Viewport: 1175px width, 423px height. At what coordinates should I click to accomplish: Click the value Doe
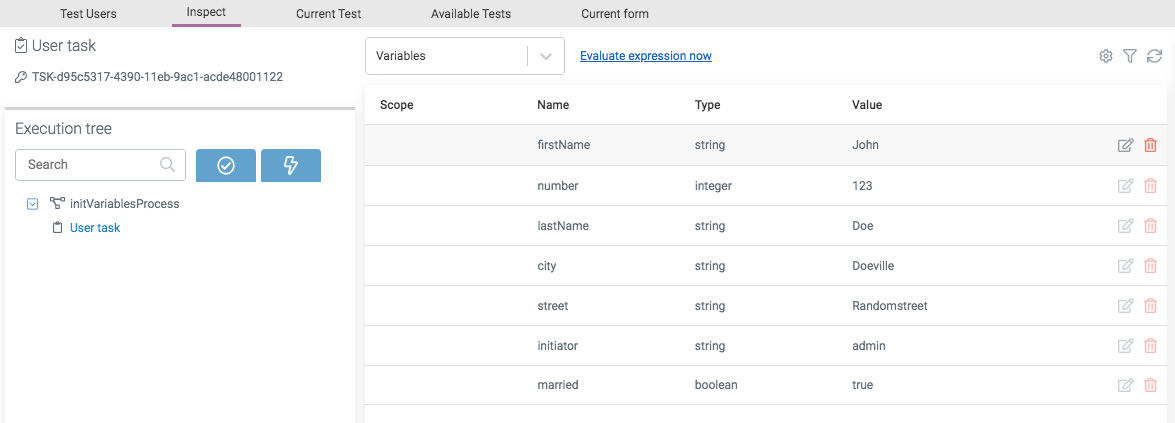(863, 226)
